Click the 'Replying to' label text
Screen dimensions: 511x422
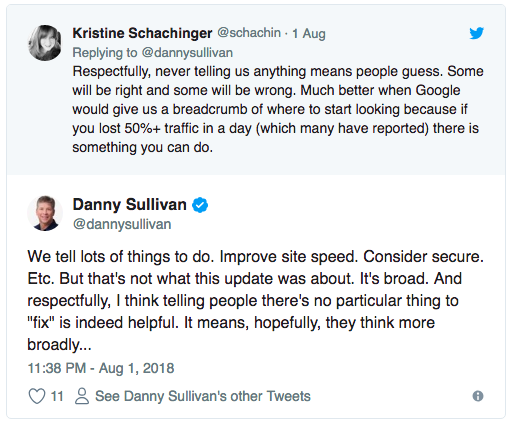(105, 53)
